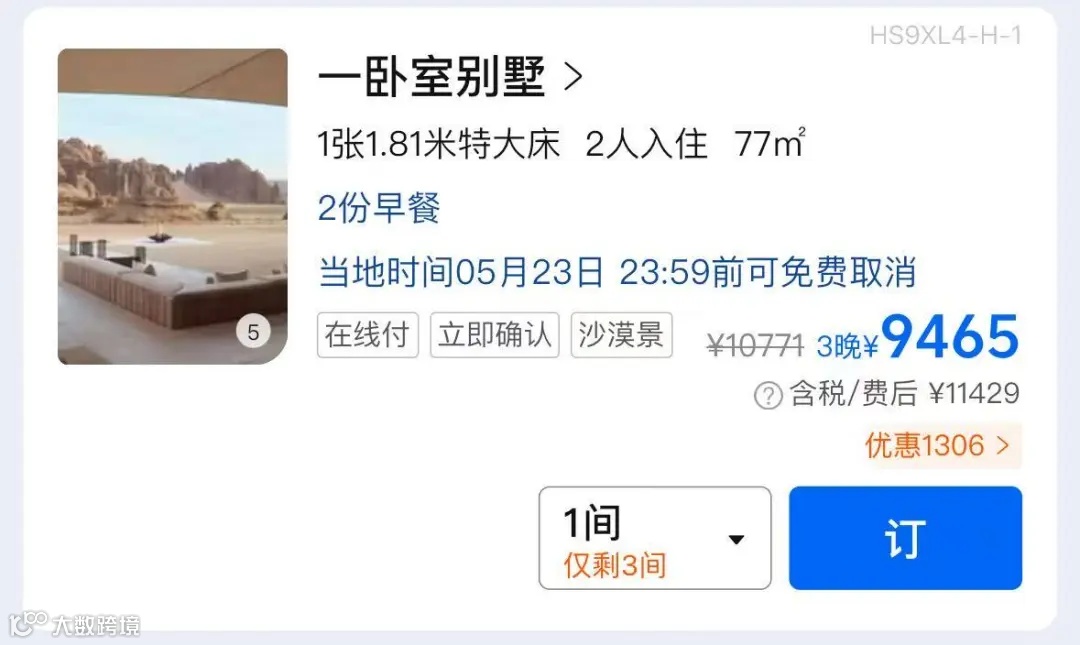Tap the 含税/费后 ¥11429 total line
Viewport: 1080px width, 645px height.
pyautogui.click(x=904, y=394)
